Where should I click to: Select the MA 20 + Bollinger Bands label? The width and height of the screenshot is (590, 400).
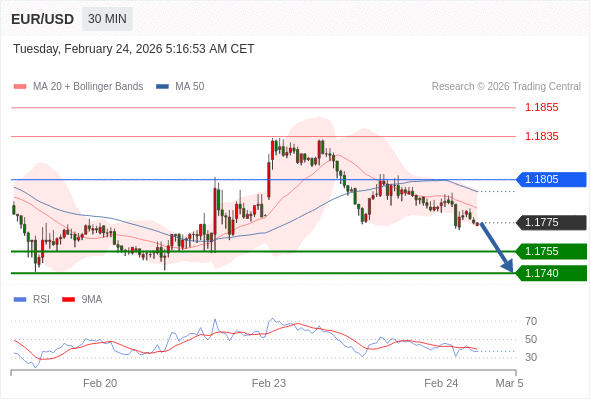88,87
